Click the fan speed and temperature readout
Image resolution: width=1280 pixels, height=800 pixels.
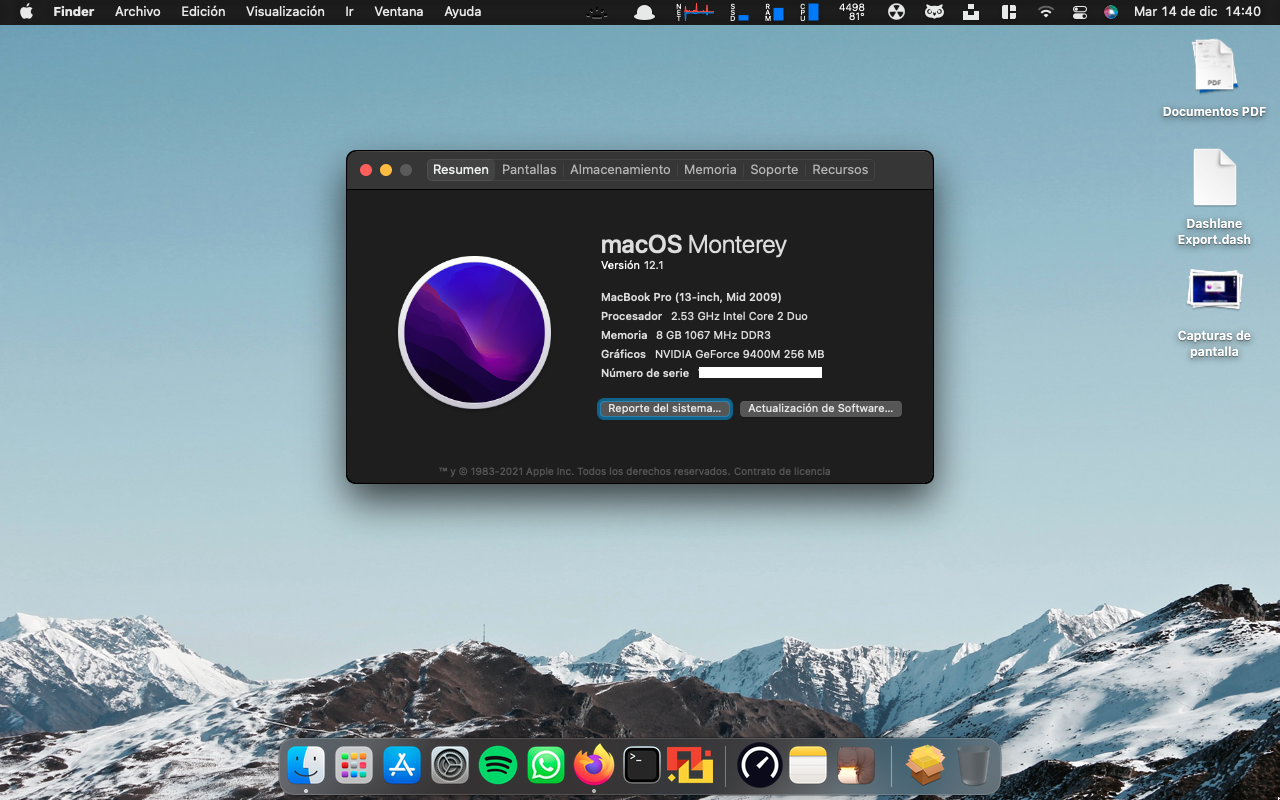click(852, 12)
